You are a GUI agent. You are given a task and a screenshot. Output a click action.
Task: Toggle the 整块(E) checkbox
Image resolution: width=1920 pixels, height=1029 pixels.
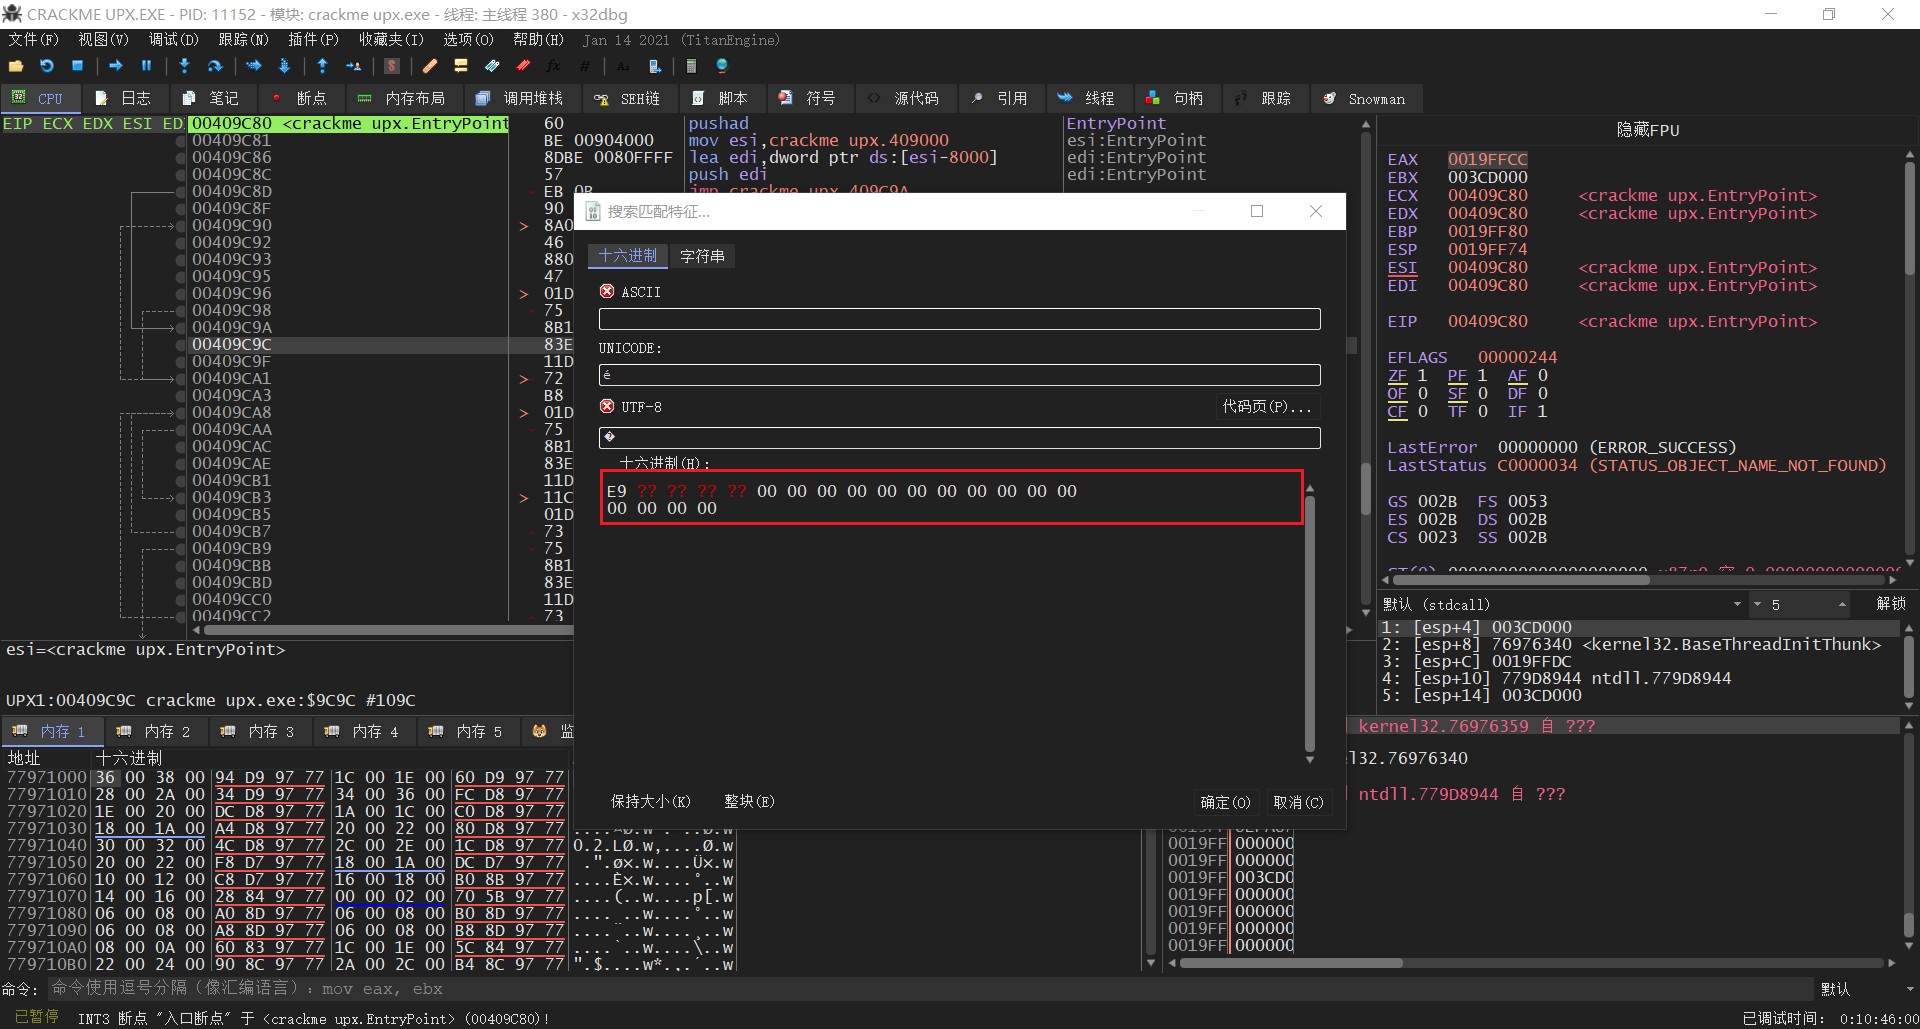748,802
